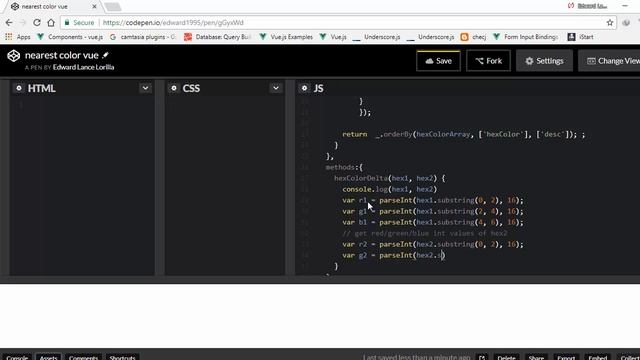Open Edward Lance Lorilla author profile
The width and height of the screenshot is (640, 360).
tap(83, 67)
